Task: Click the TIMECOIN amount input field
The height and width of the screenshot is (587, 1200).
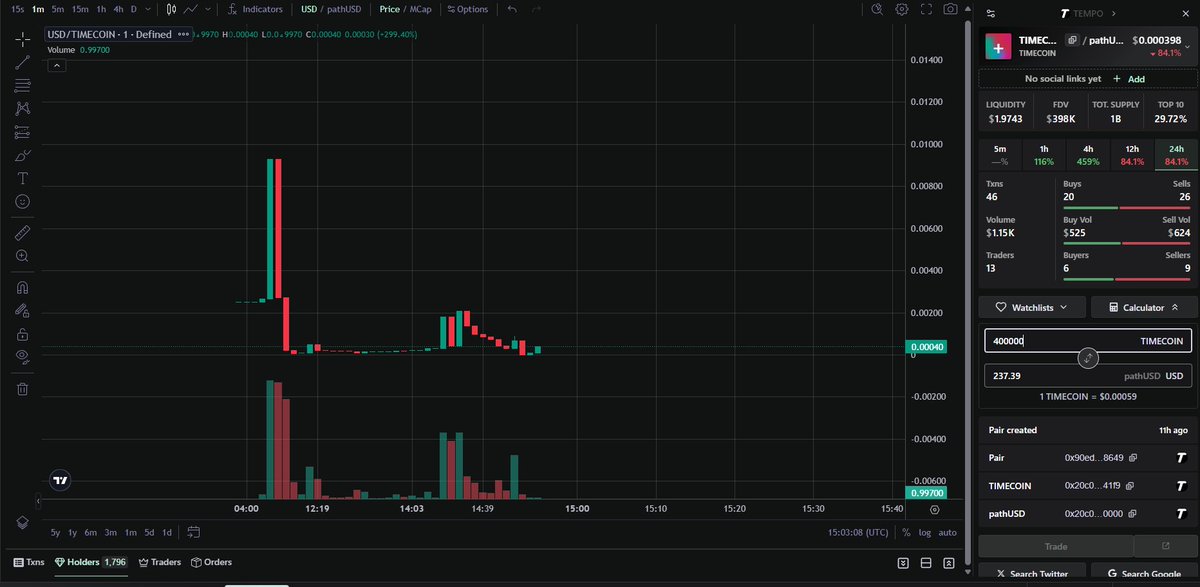Action: point(1088,340)
